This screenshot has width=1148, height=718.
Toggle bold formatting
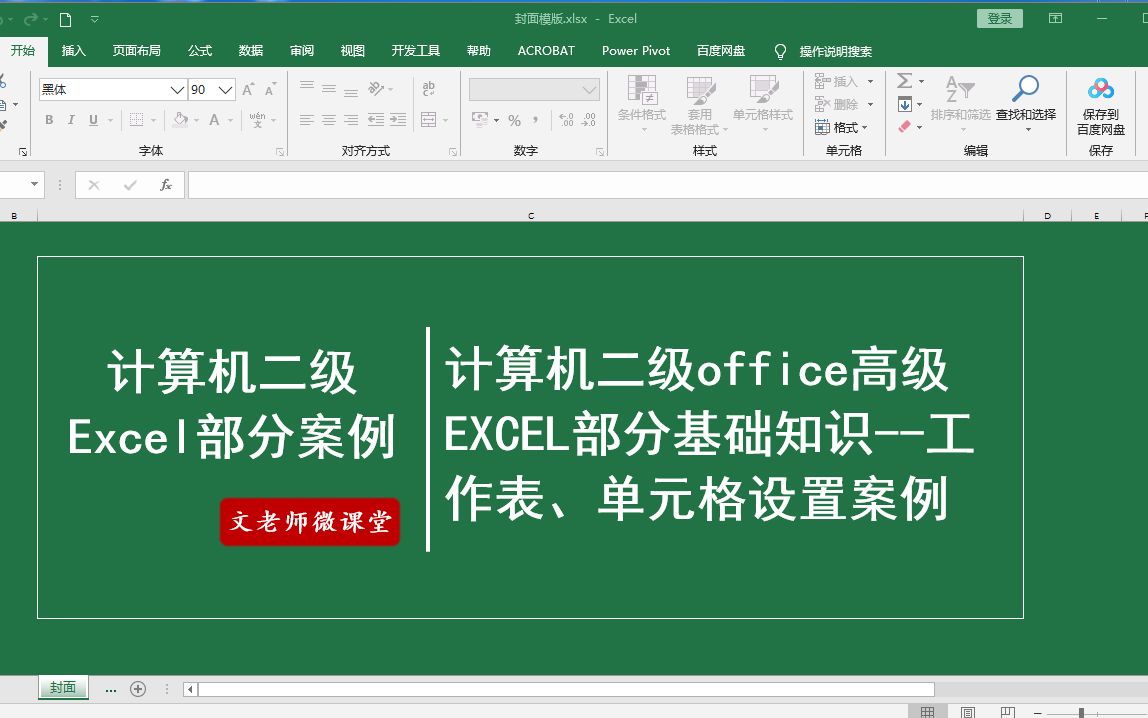point(48,119)
